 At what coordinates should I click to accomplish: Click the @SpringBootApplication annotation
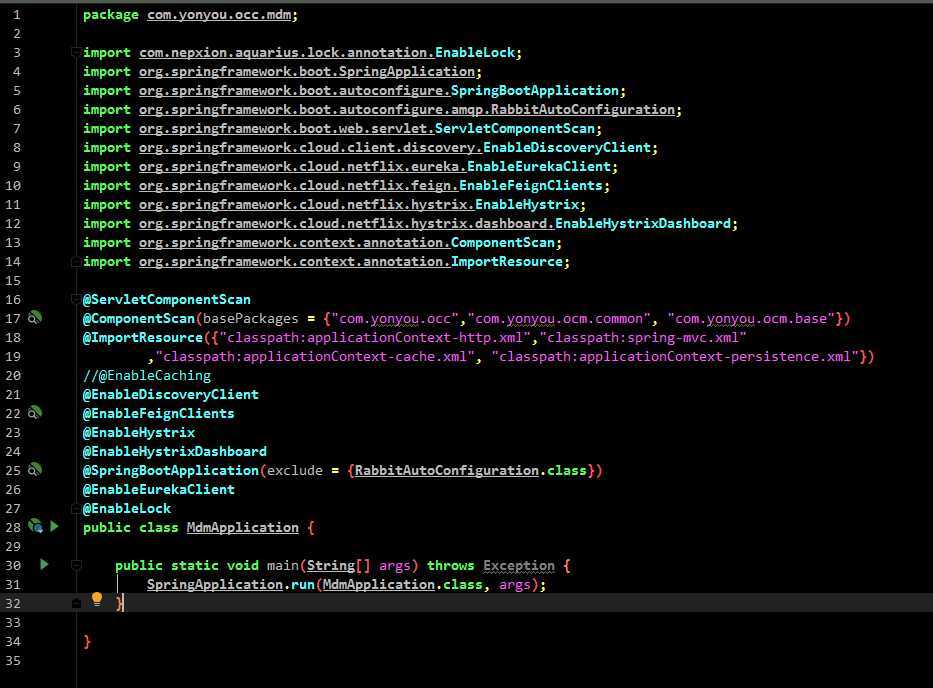[x=171, y=471]
